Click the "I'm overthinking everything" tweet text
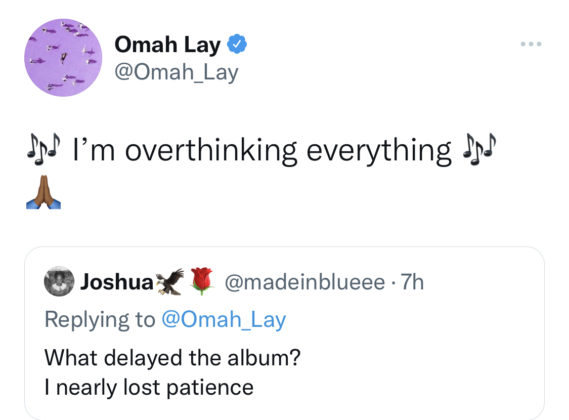Viewport: 569px width, 420px height. pyautogui.click(x=263, y=150)
